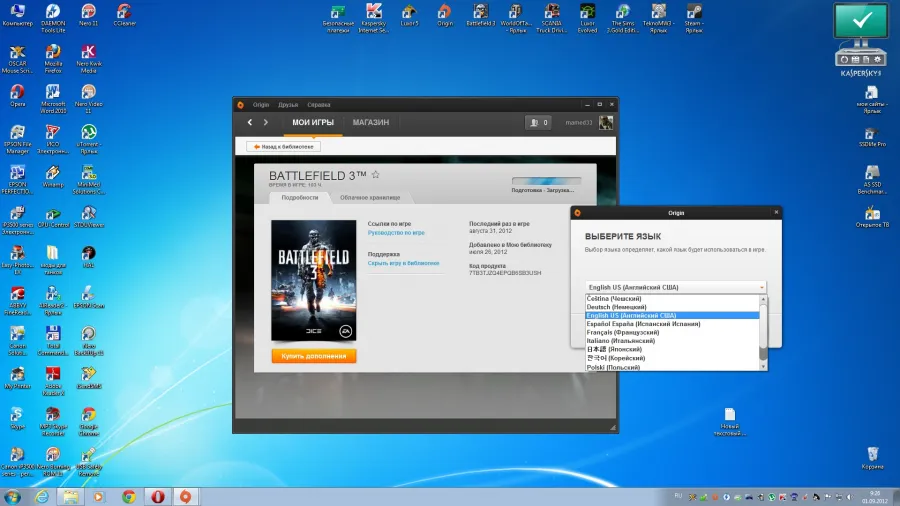Viewport: 900px width, 506px height.
Task: Click the language list scrollbar
Action: (763, 333)
